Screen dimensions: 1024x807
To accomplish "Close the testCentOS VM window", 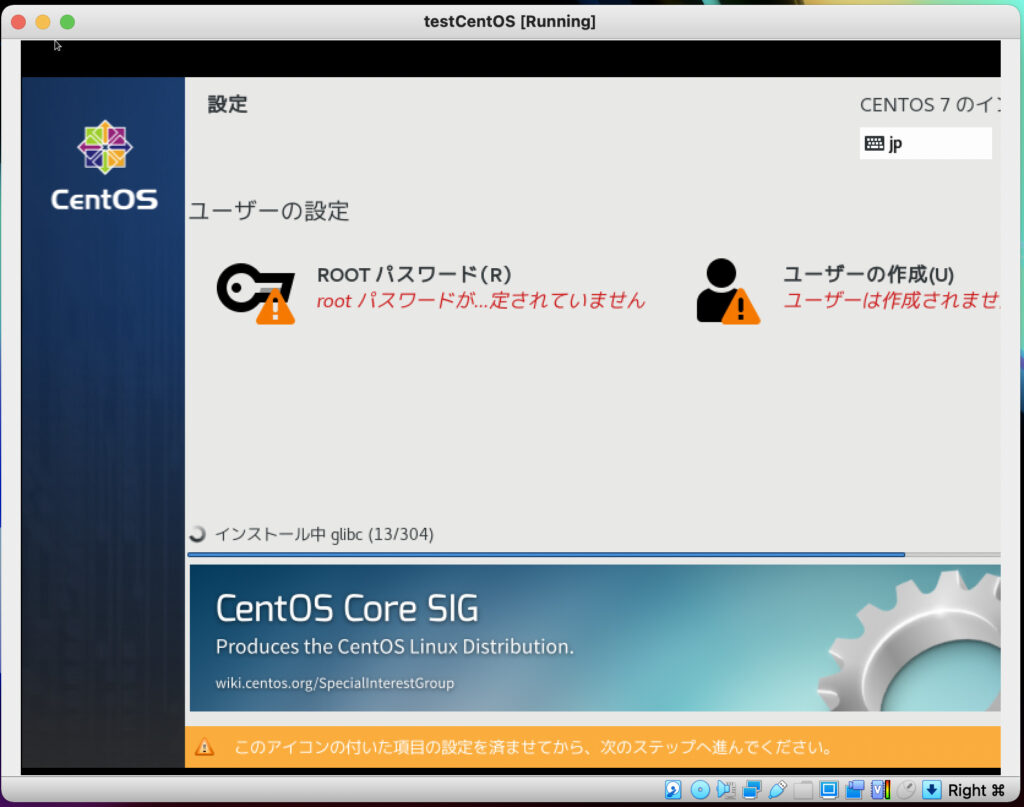I will click(18, 22).
